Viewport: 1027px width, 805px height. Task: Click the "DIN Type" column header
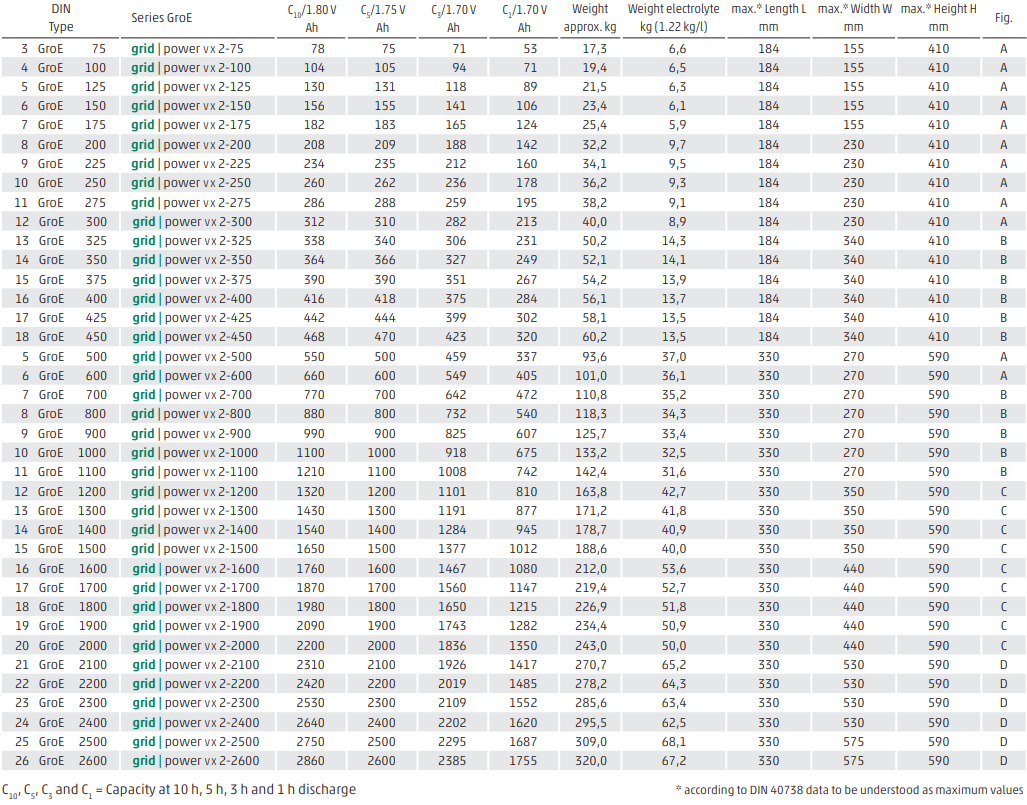tap(61, 18)
